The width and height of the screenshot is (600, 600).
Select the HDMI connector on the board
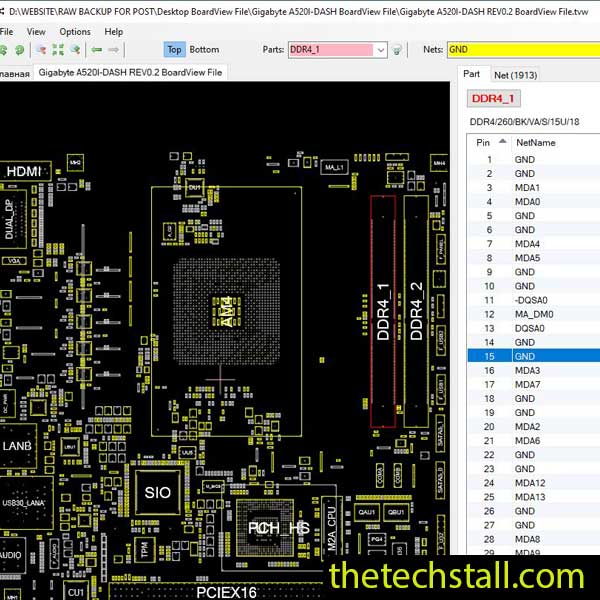pyautogui.click(x=24, y=172)
